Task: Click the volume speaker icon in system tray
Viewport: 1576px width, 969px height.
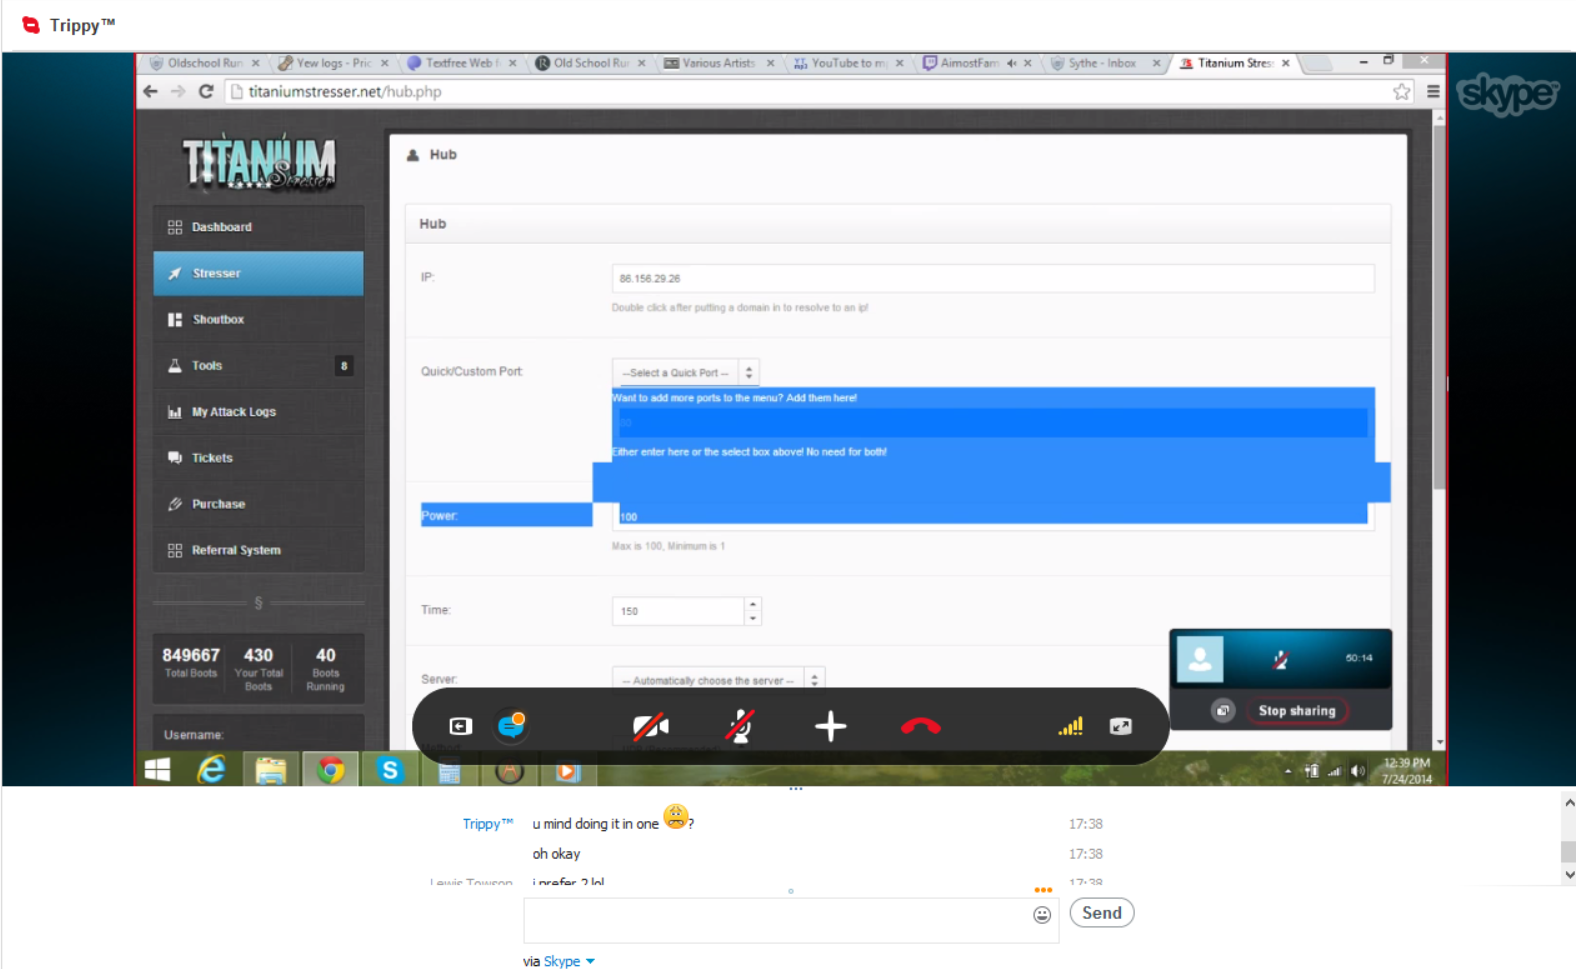Action: point(1357,771)
